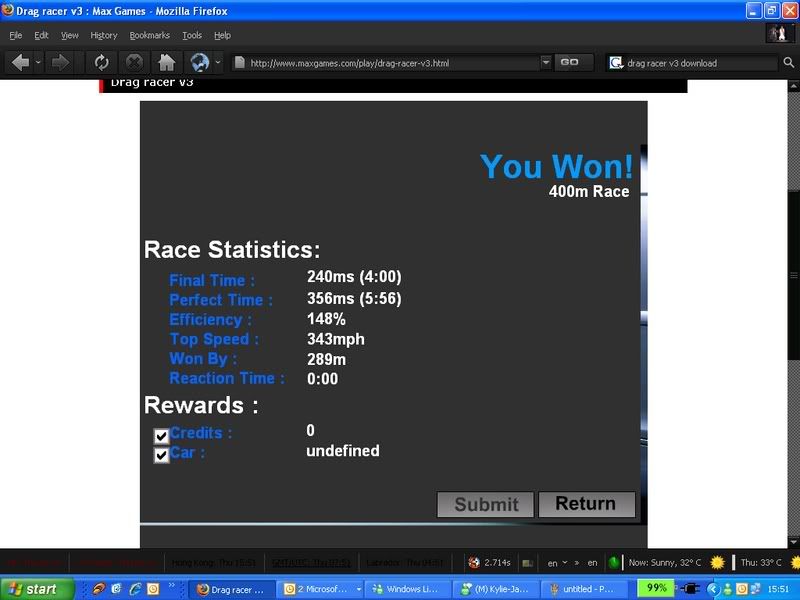Click the system clock 15:51

778,589
